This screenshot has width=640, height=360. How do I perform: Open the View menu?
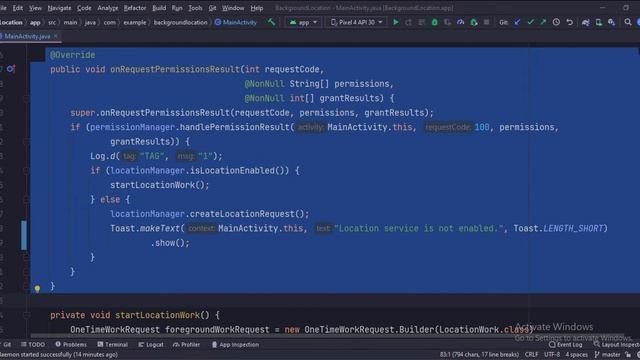[35, 8]
